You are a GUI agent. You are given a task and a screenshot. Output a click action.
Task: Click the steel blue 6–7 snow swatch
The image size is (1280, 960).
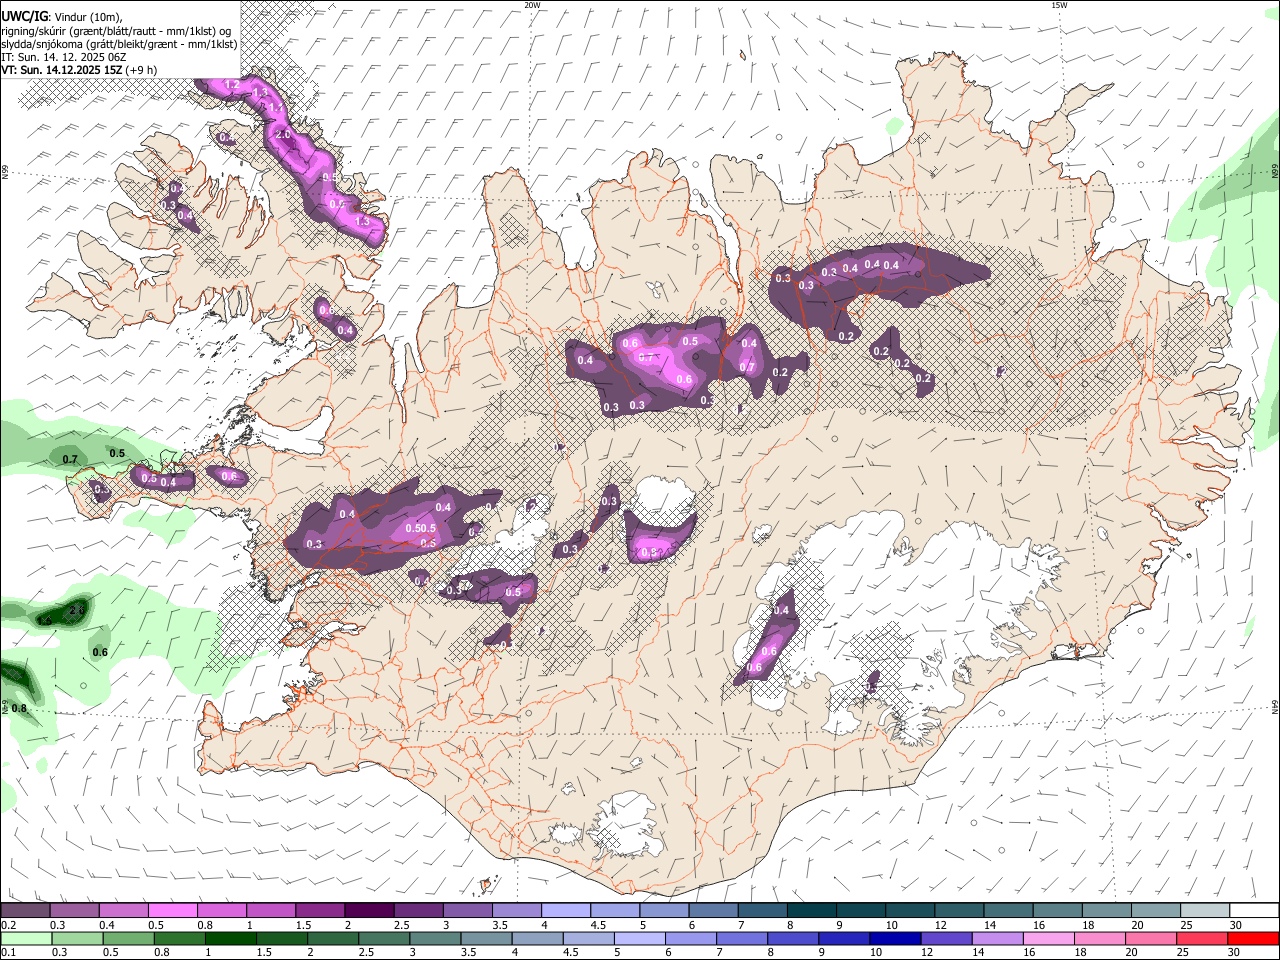click(714, 910)
